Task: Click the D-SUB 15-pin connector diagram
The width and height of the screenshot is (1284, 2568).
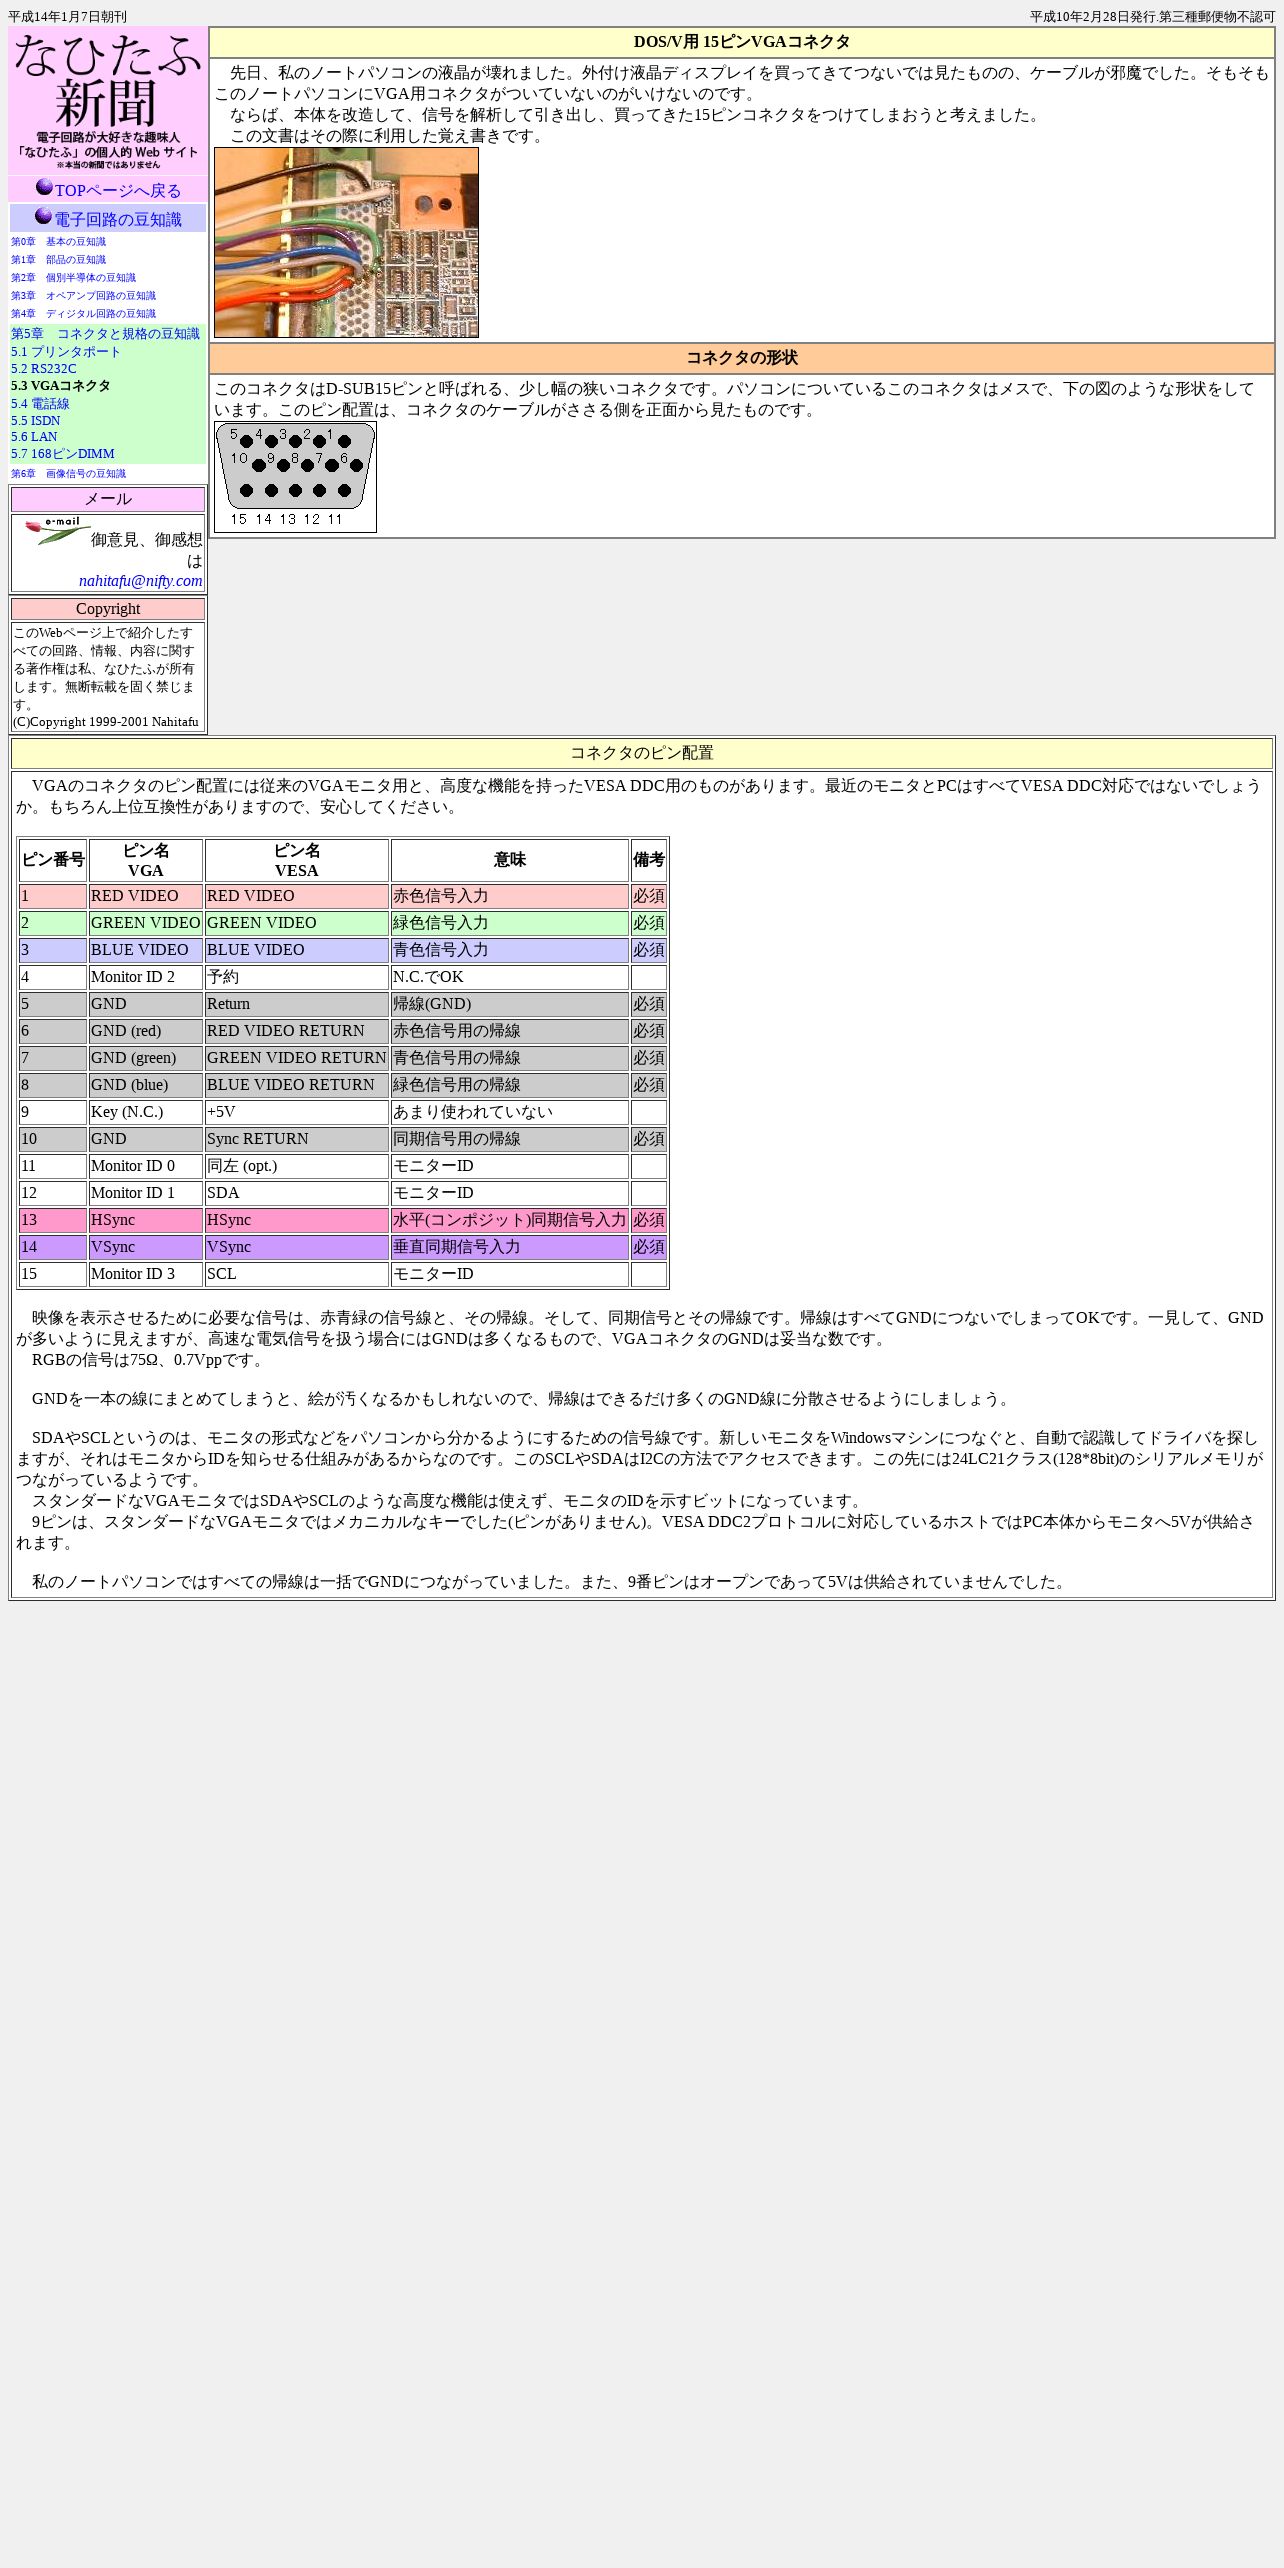Action: (295, 477)
